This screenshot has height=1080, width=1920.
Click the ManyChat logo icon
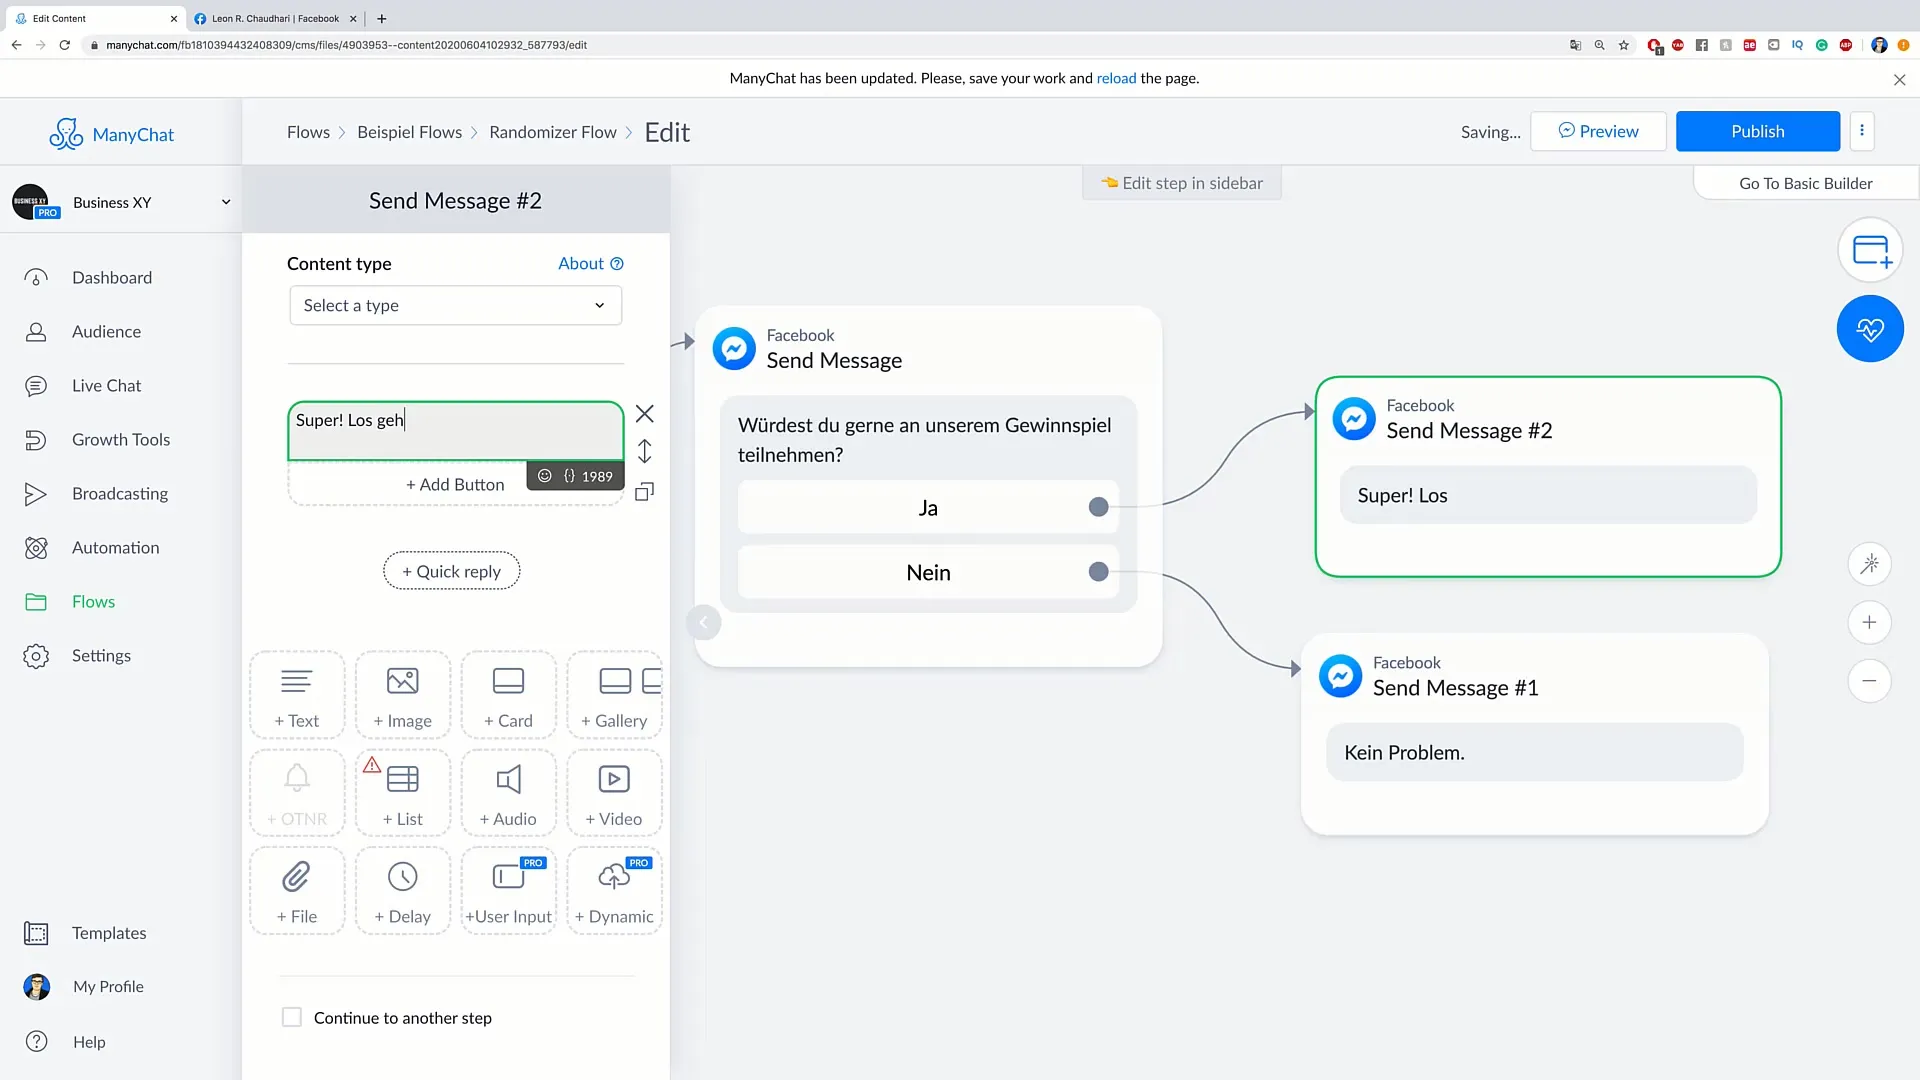[65, 133]
